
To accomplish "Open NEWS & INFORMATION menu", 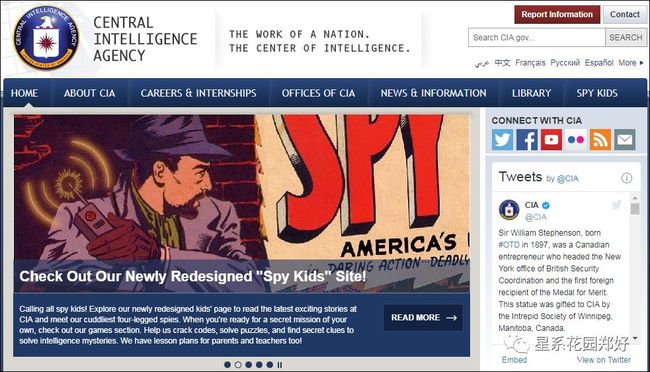I will pyautogui.click(x=433, y=93).
